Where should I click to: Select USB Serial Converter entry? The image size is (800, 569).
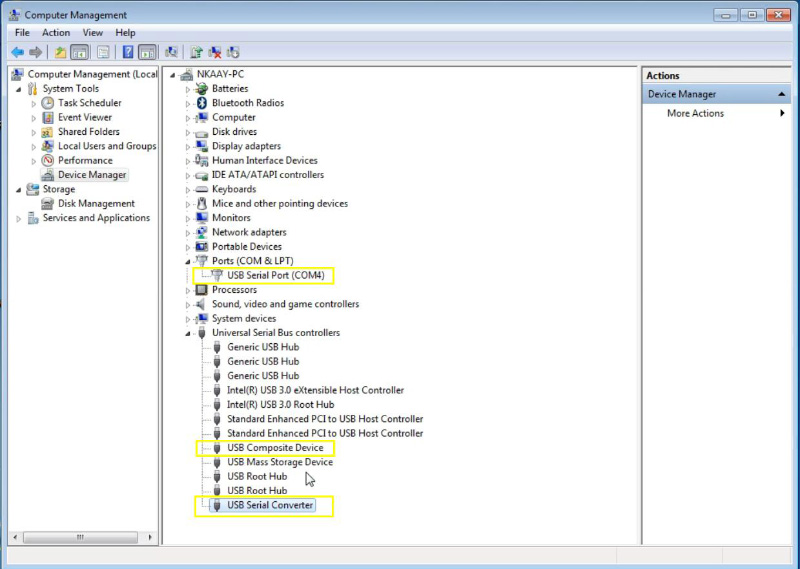point(270,506)
